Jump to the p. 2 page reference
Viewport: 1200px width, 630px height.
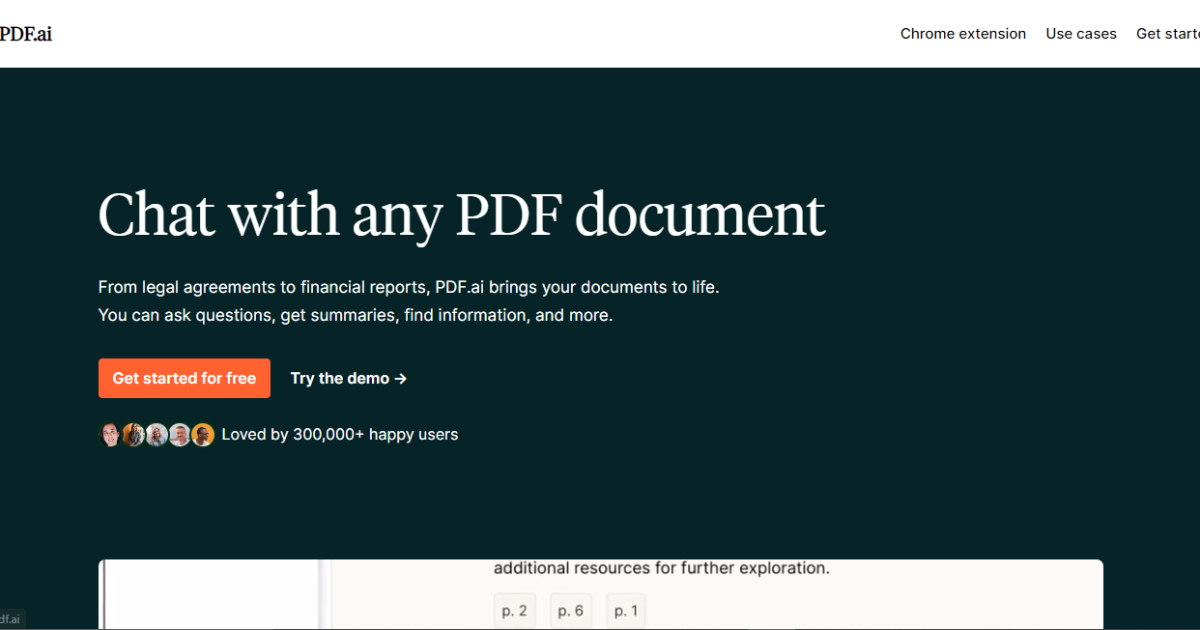point(514,611)
